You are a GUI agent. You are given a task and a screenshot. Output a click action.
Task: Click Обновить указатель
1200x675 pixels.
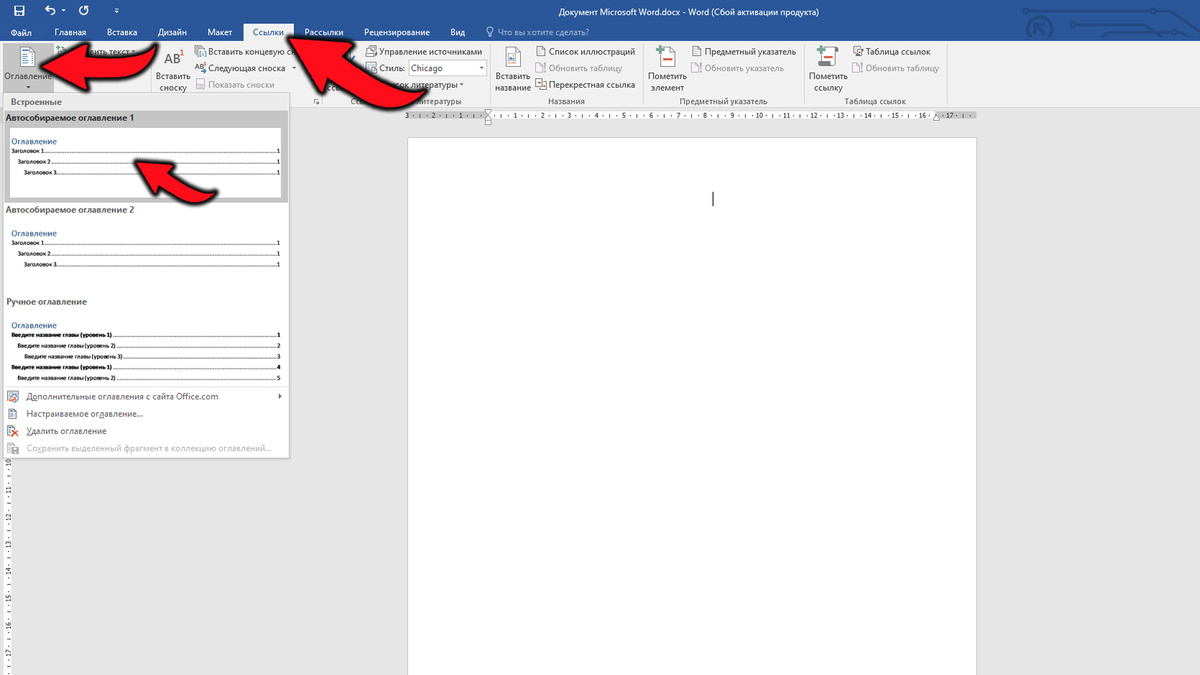[737, 68]
